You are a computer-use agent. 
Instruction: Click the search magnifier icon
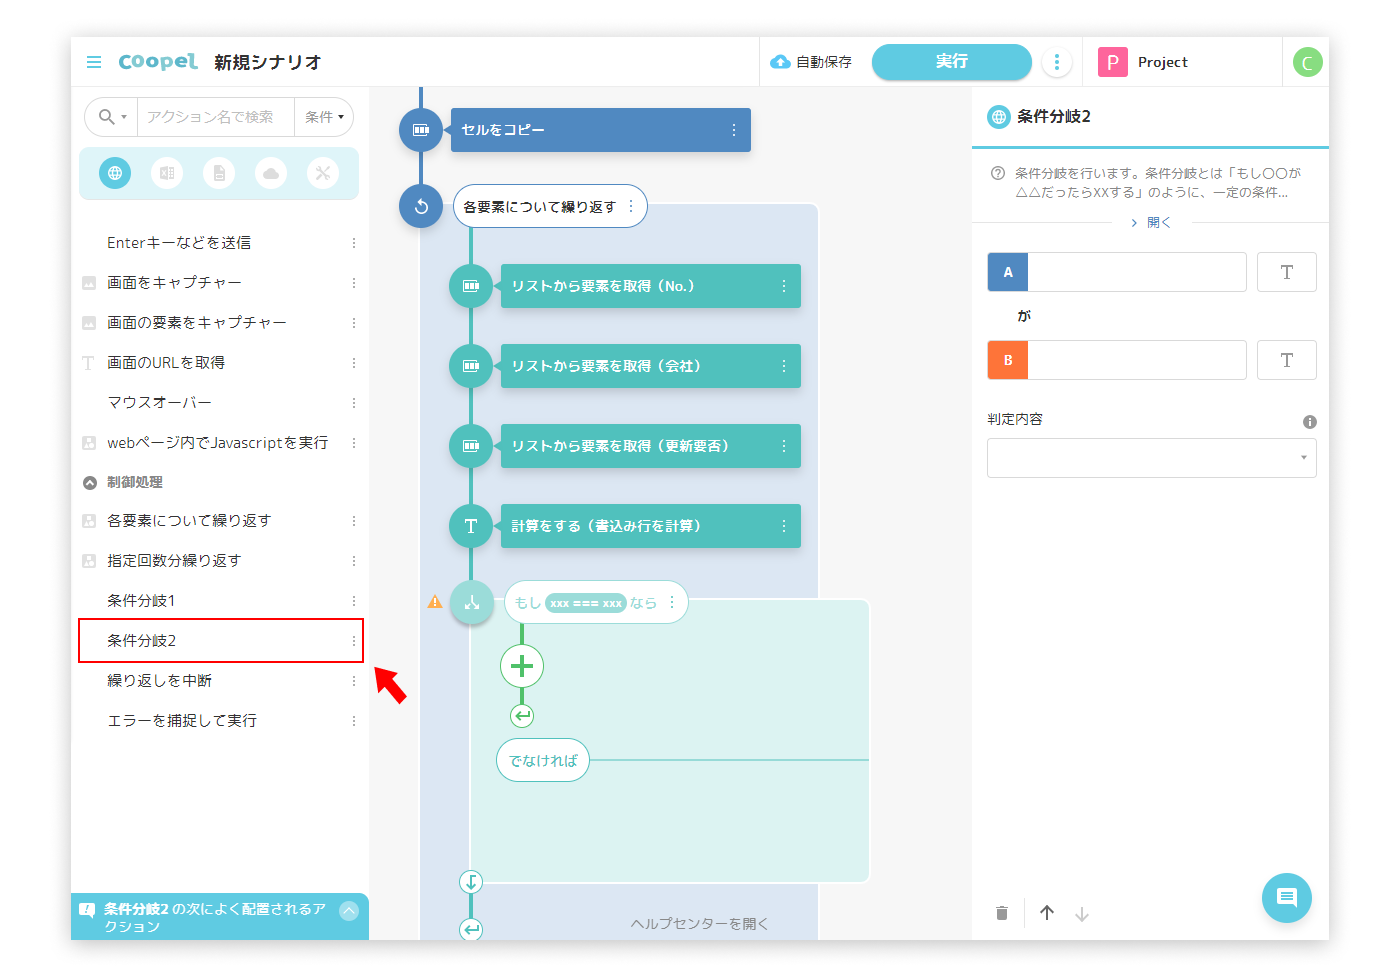click(x=106, y=117)
